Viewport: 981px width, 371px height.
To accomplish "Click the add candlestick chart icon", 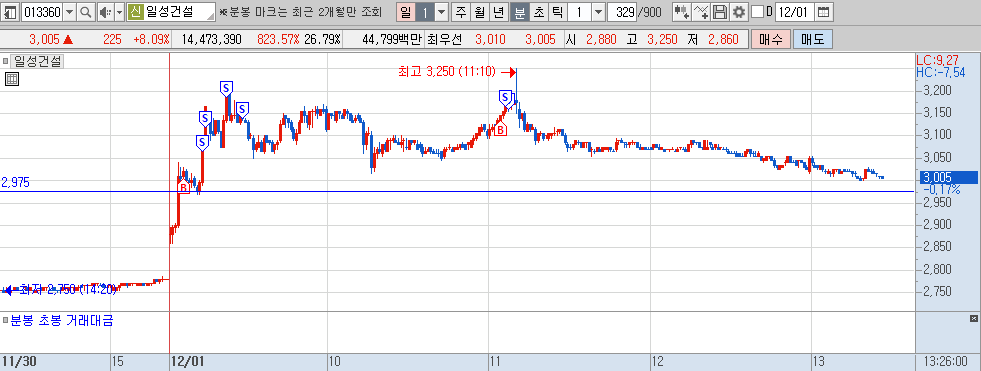I will coord(682,11).
